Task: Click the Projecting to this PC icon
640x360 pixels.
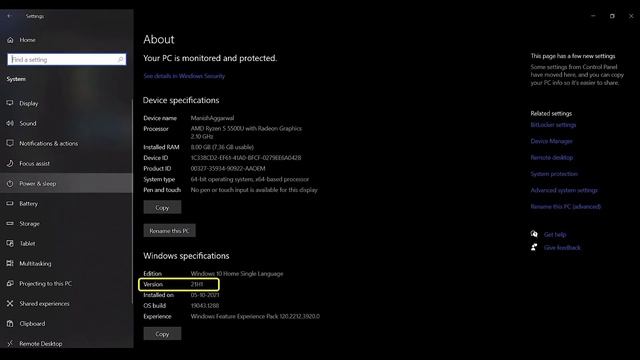Action: point(10,283)
